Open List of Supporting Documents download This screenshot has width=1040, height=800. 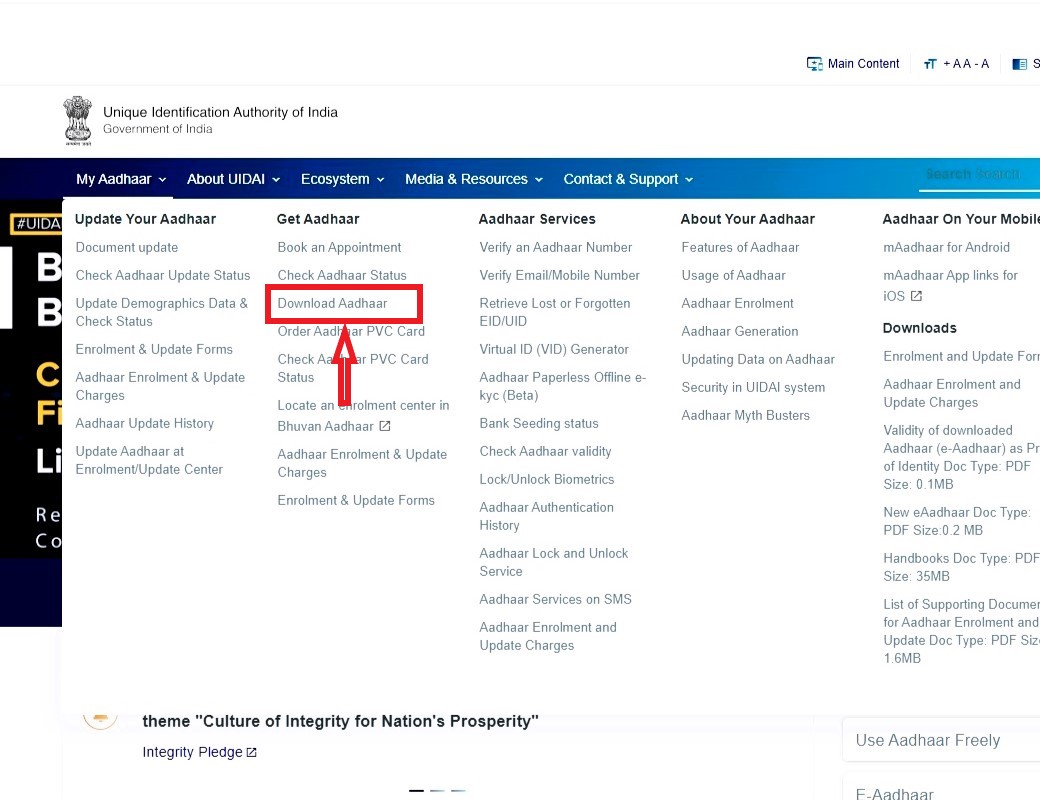coord(962,631)
